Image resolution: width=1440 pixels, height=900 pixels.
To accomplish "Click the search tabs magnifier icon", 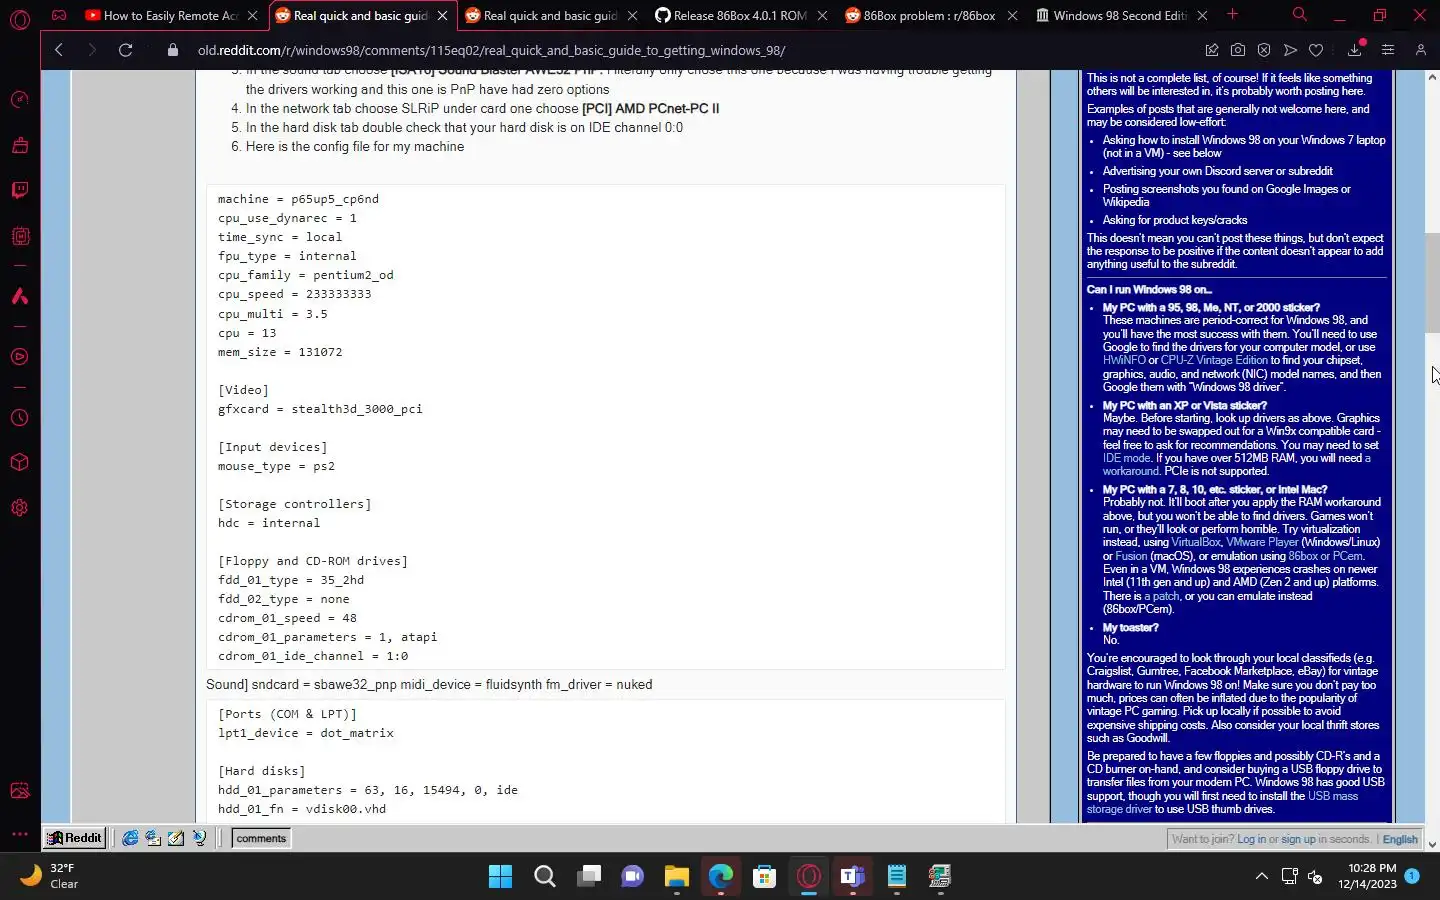I will tap(1299, 15).
